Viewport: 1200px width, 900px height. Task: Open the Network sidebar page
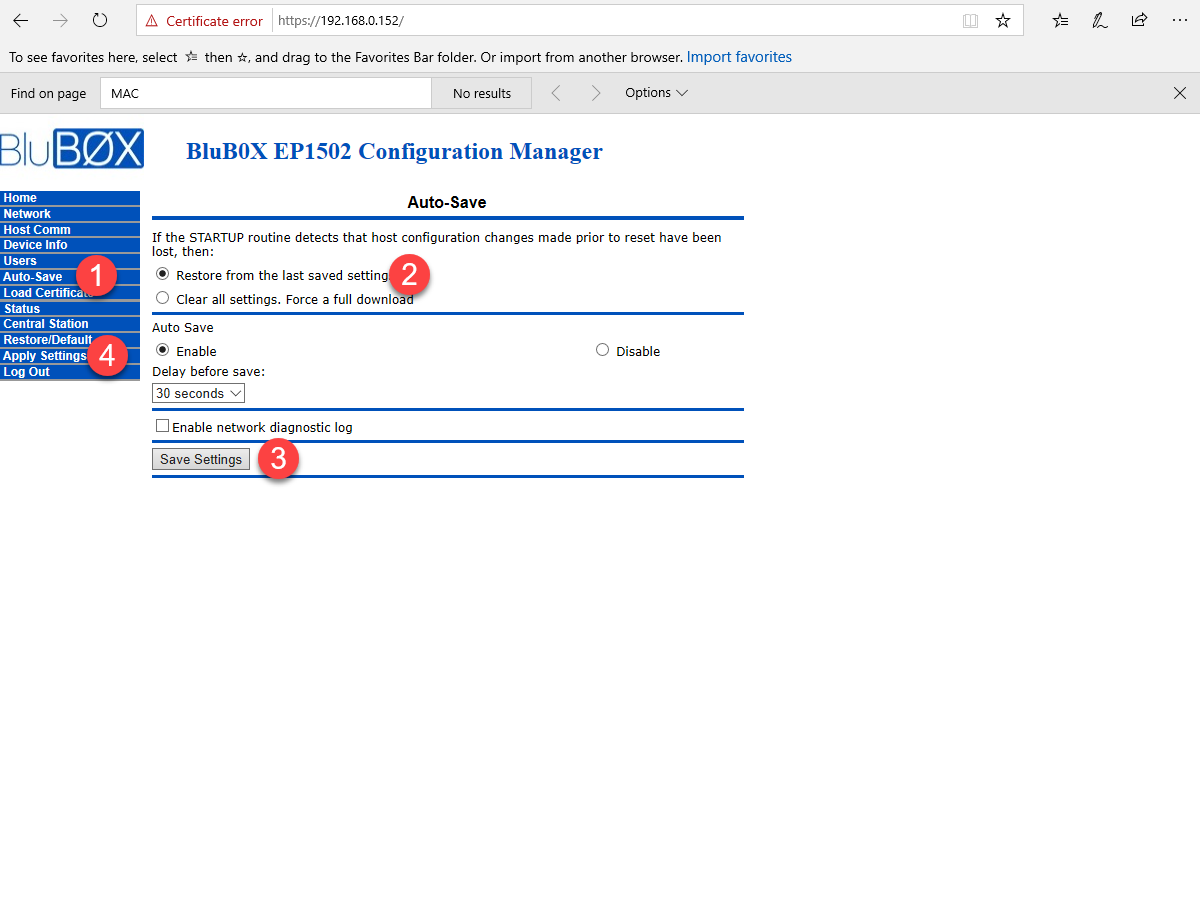(x=27, y=213)
